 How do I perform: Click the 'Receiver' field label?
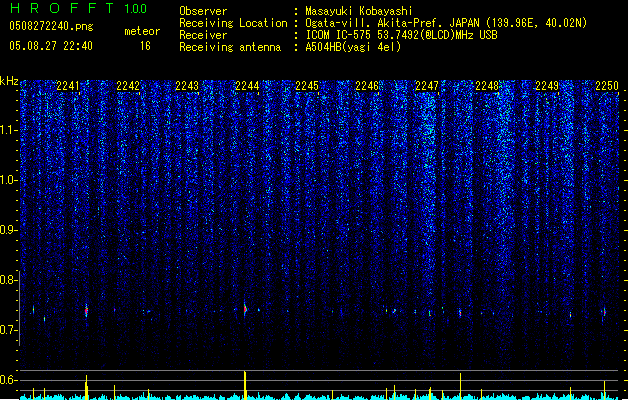click(203, 35)
